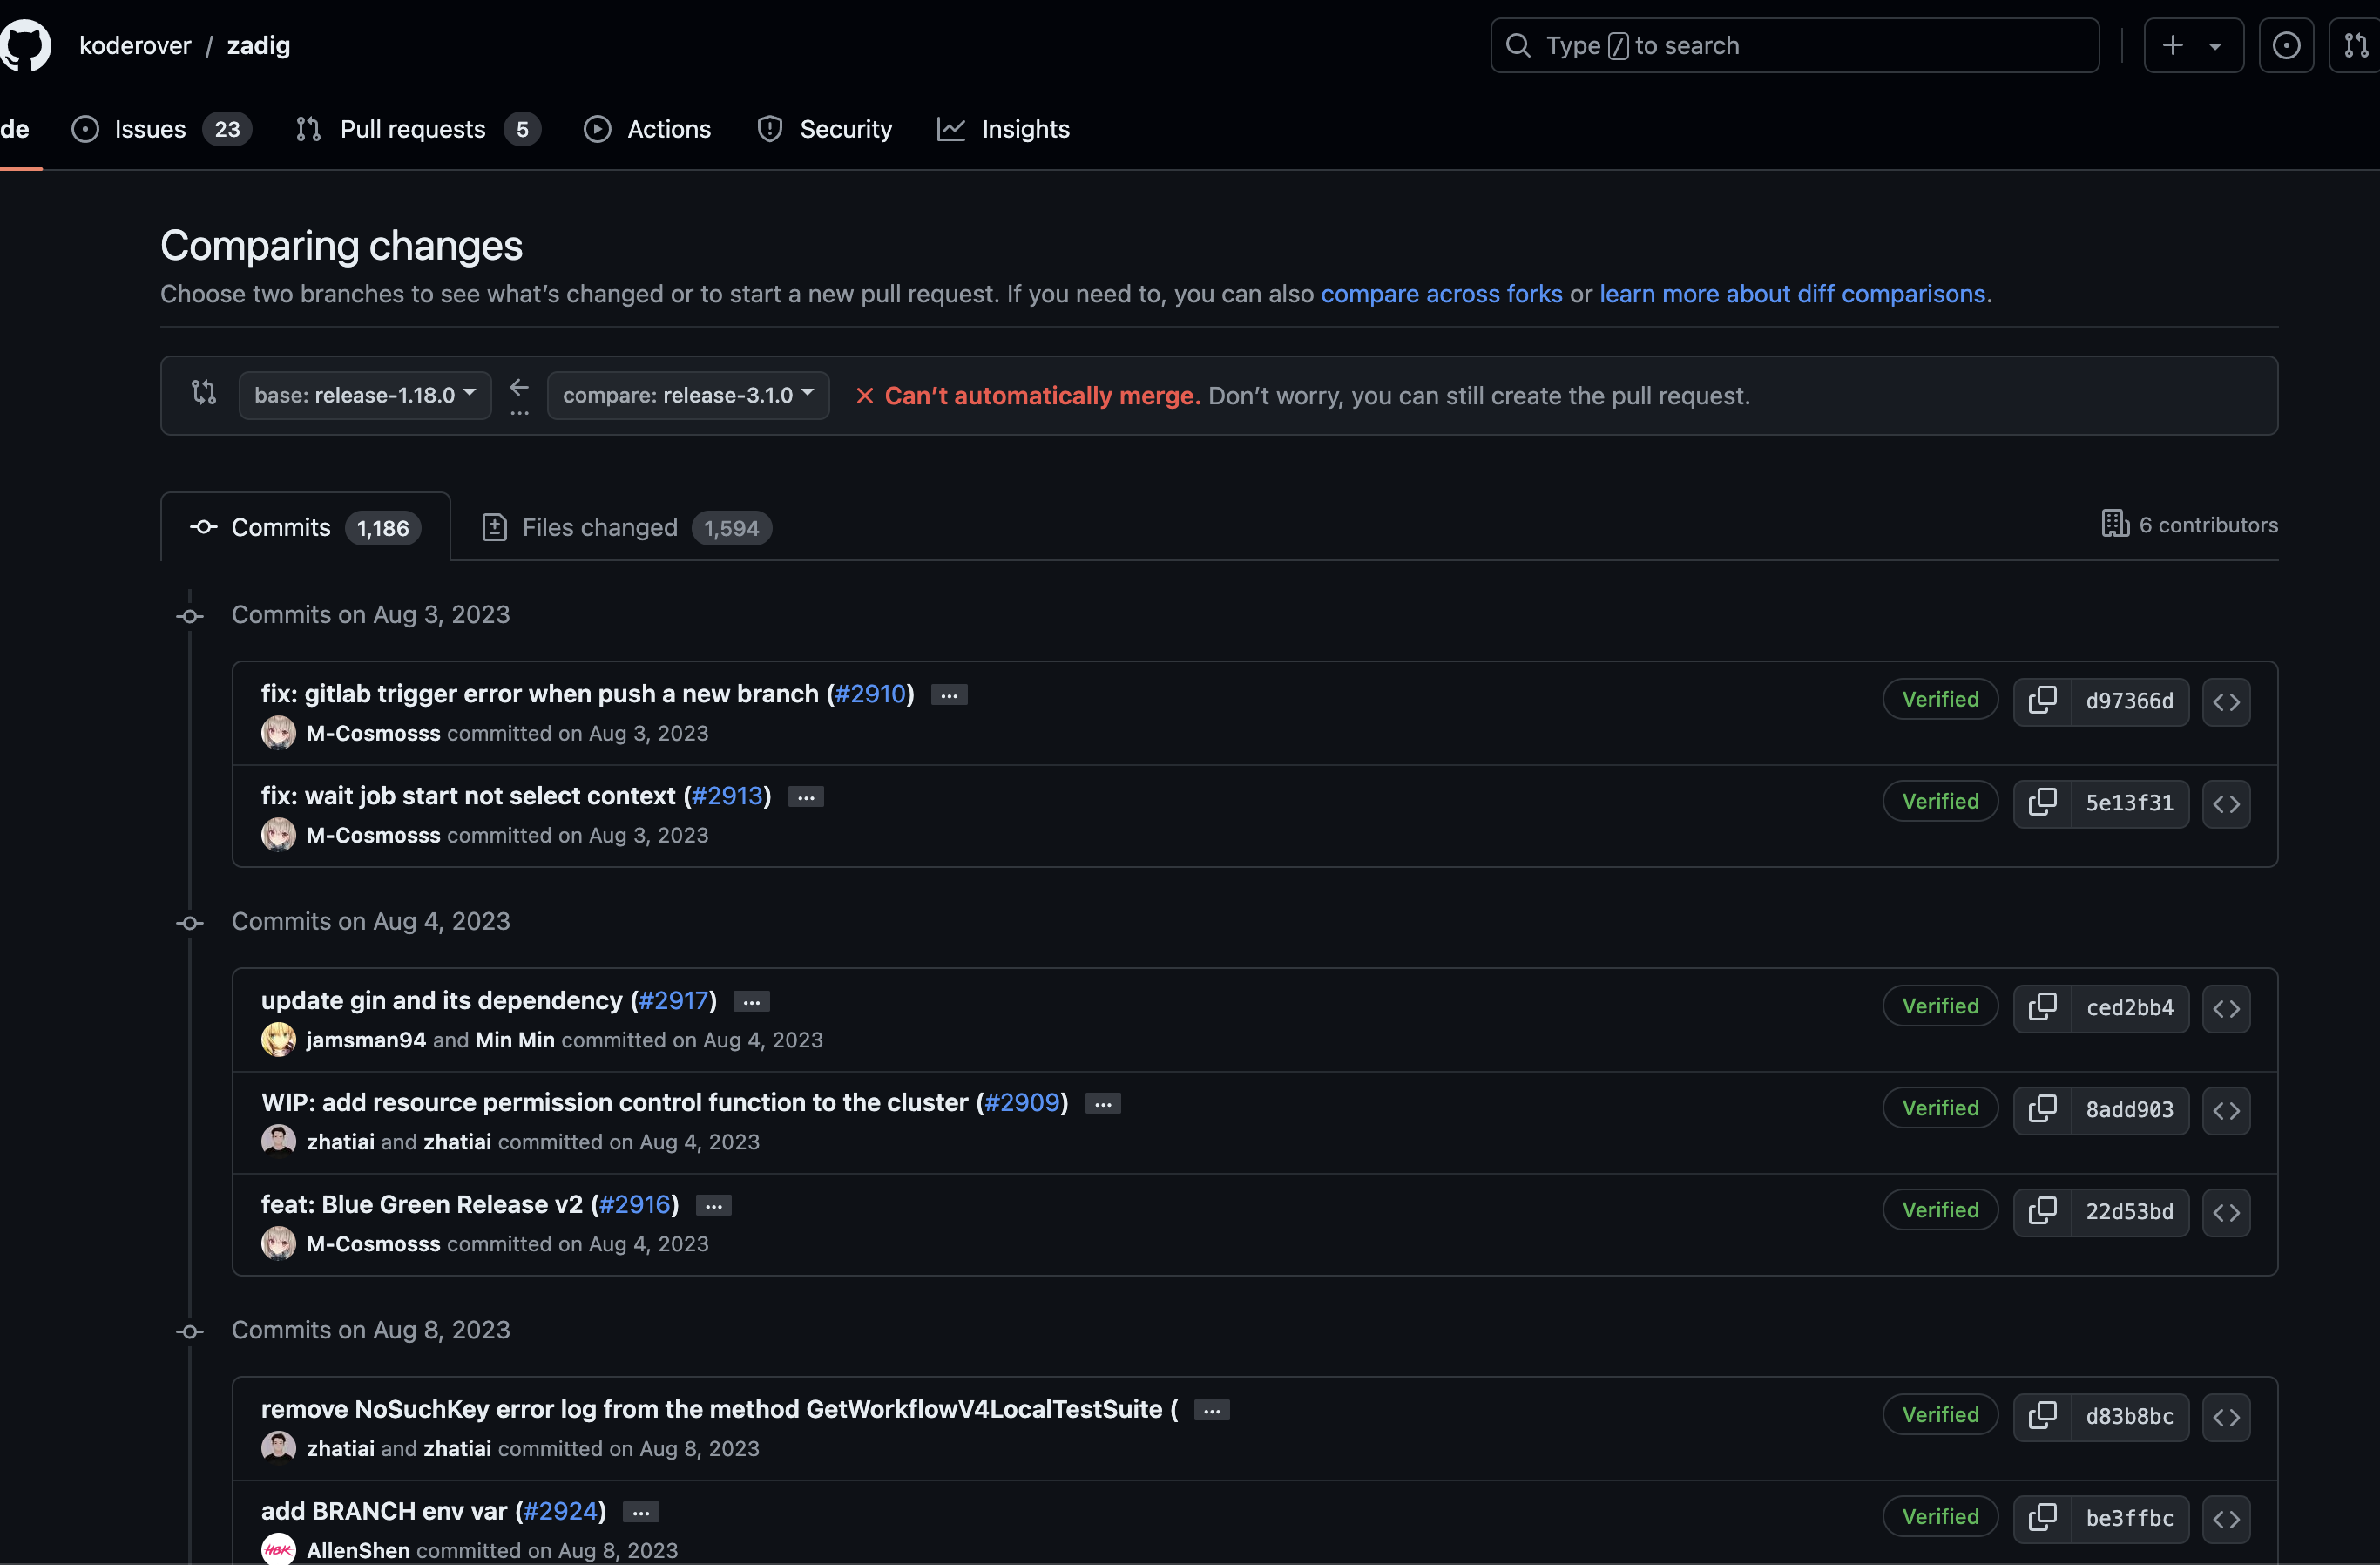Viewport: 2380px width, 1565px height.
Task: Open pull requests shortcut icon in header
Action: tap(2356, 45)
